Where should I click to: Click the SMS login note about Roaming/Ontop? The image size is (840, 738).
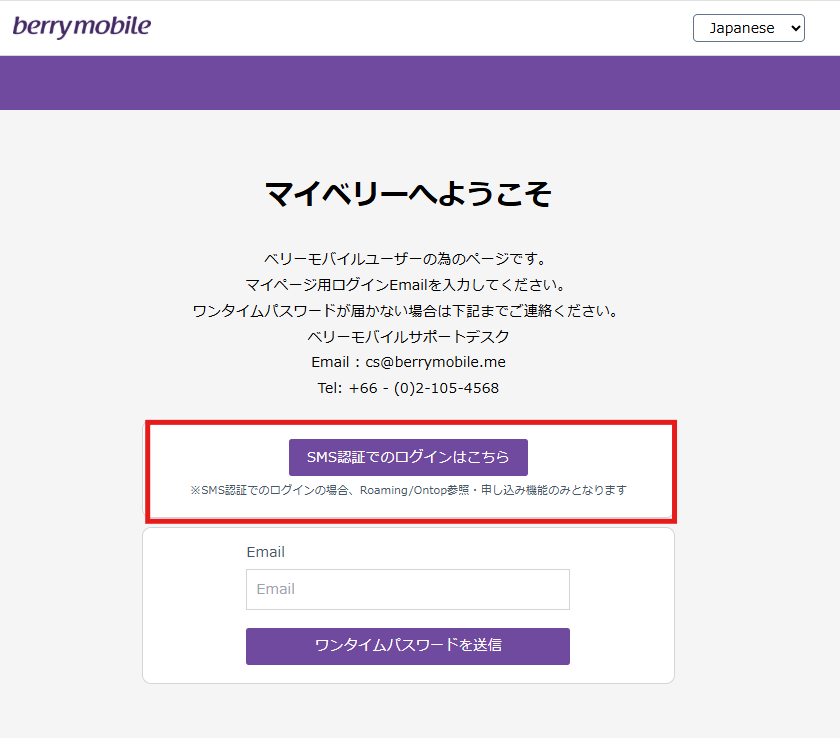(408, 490)
